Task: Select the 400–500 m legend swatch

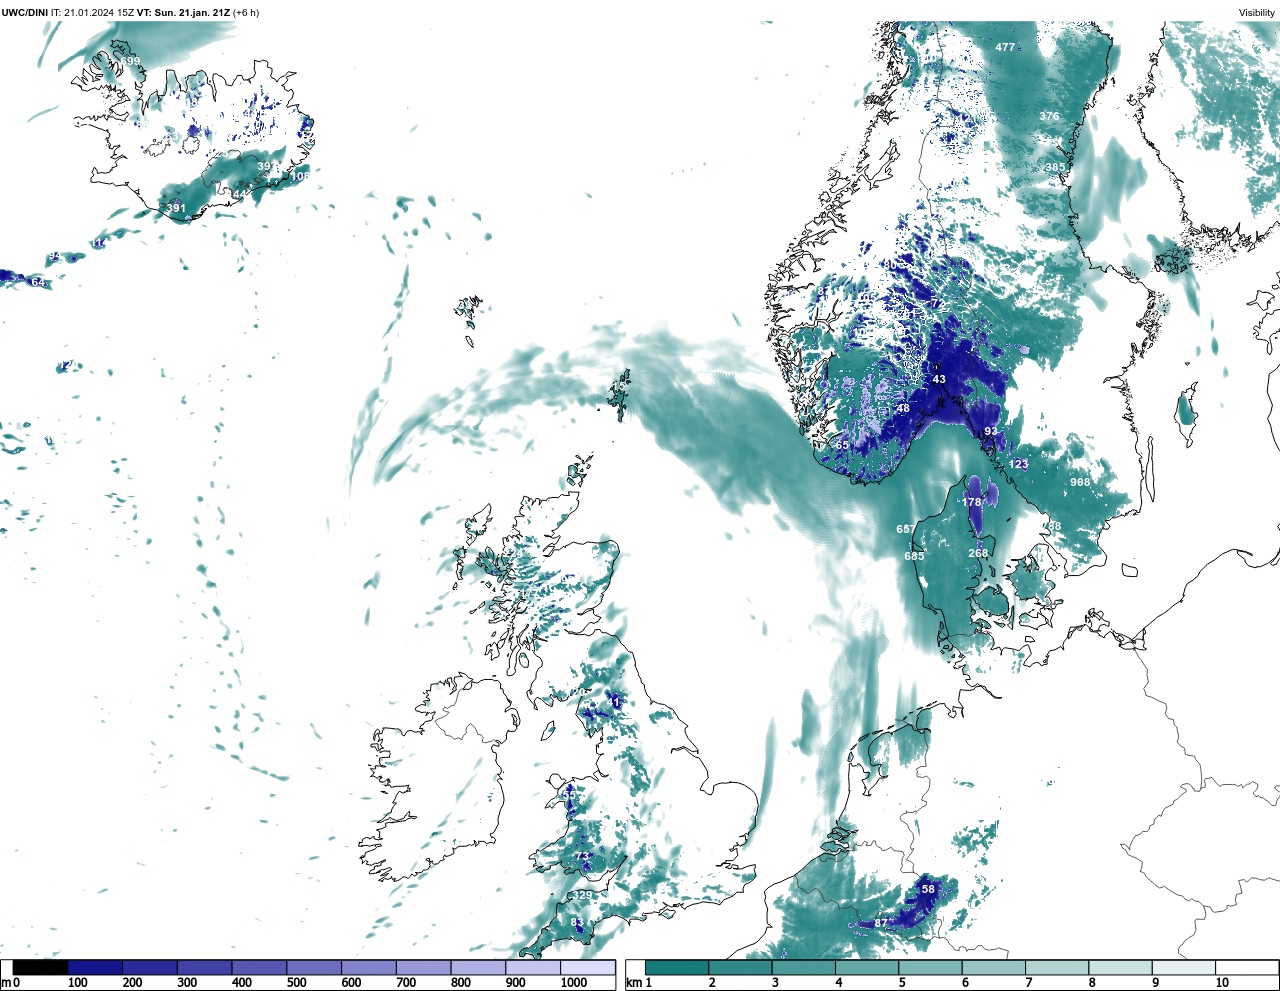Action: click(x=259, y=967)
